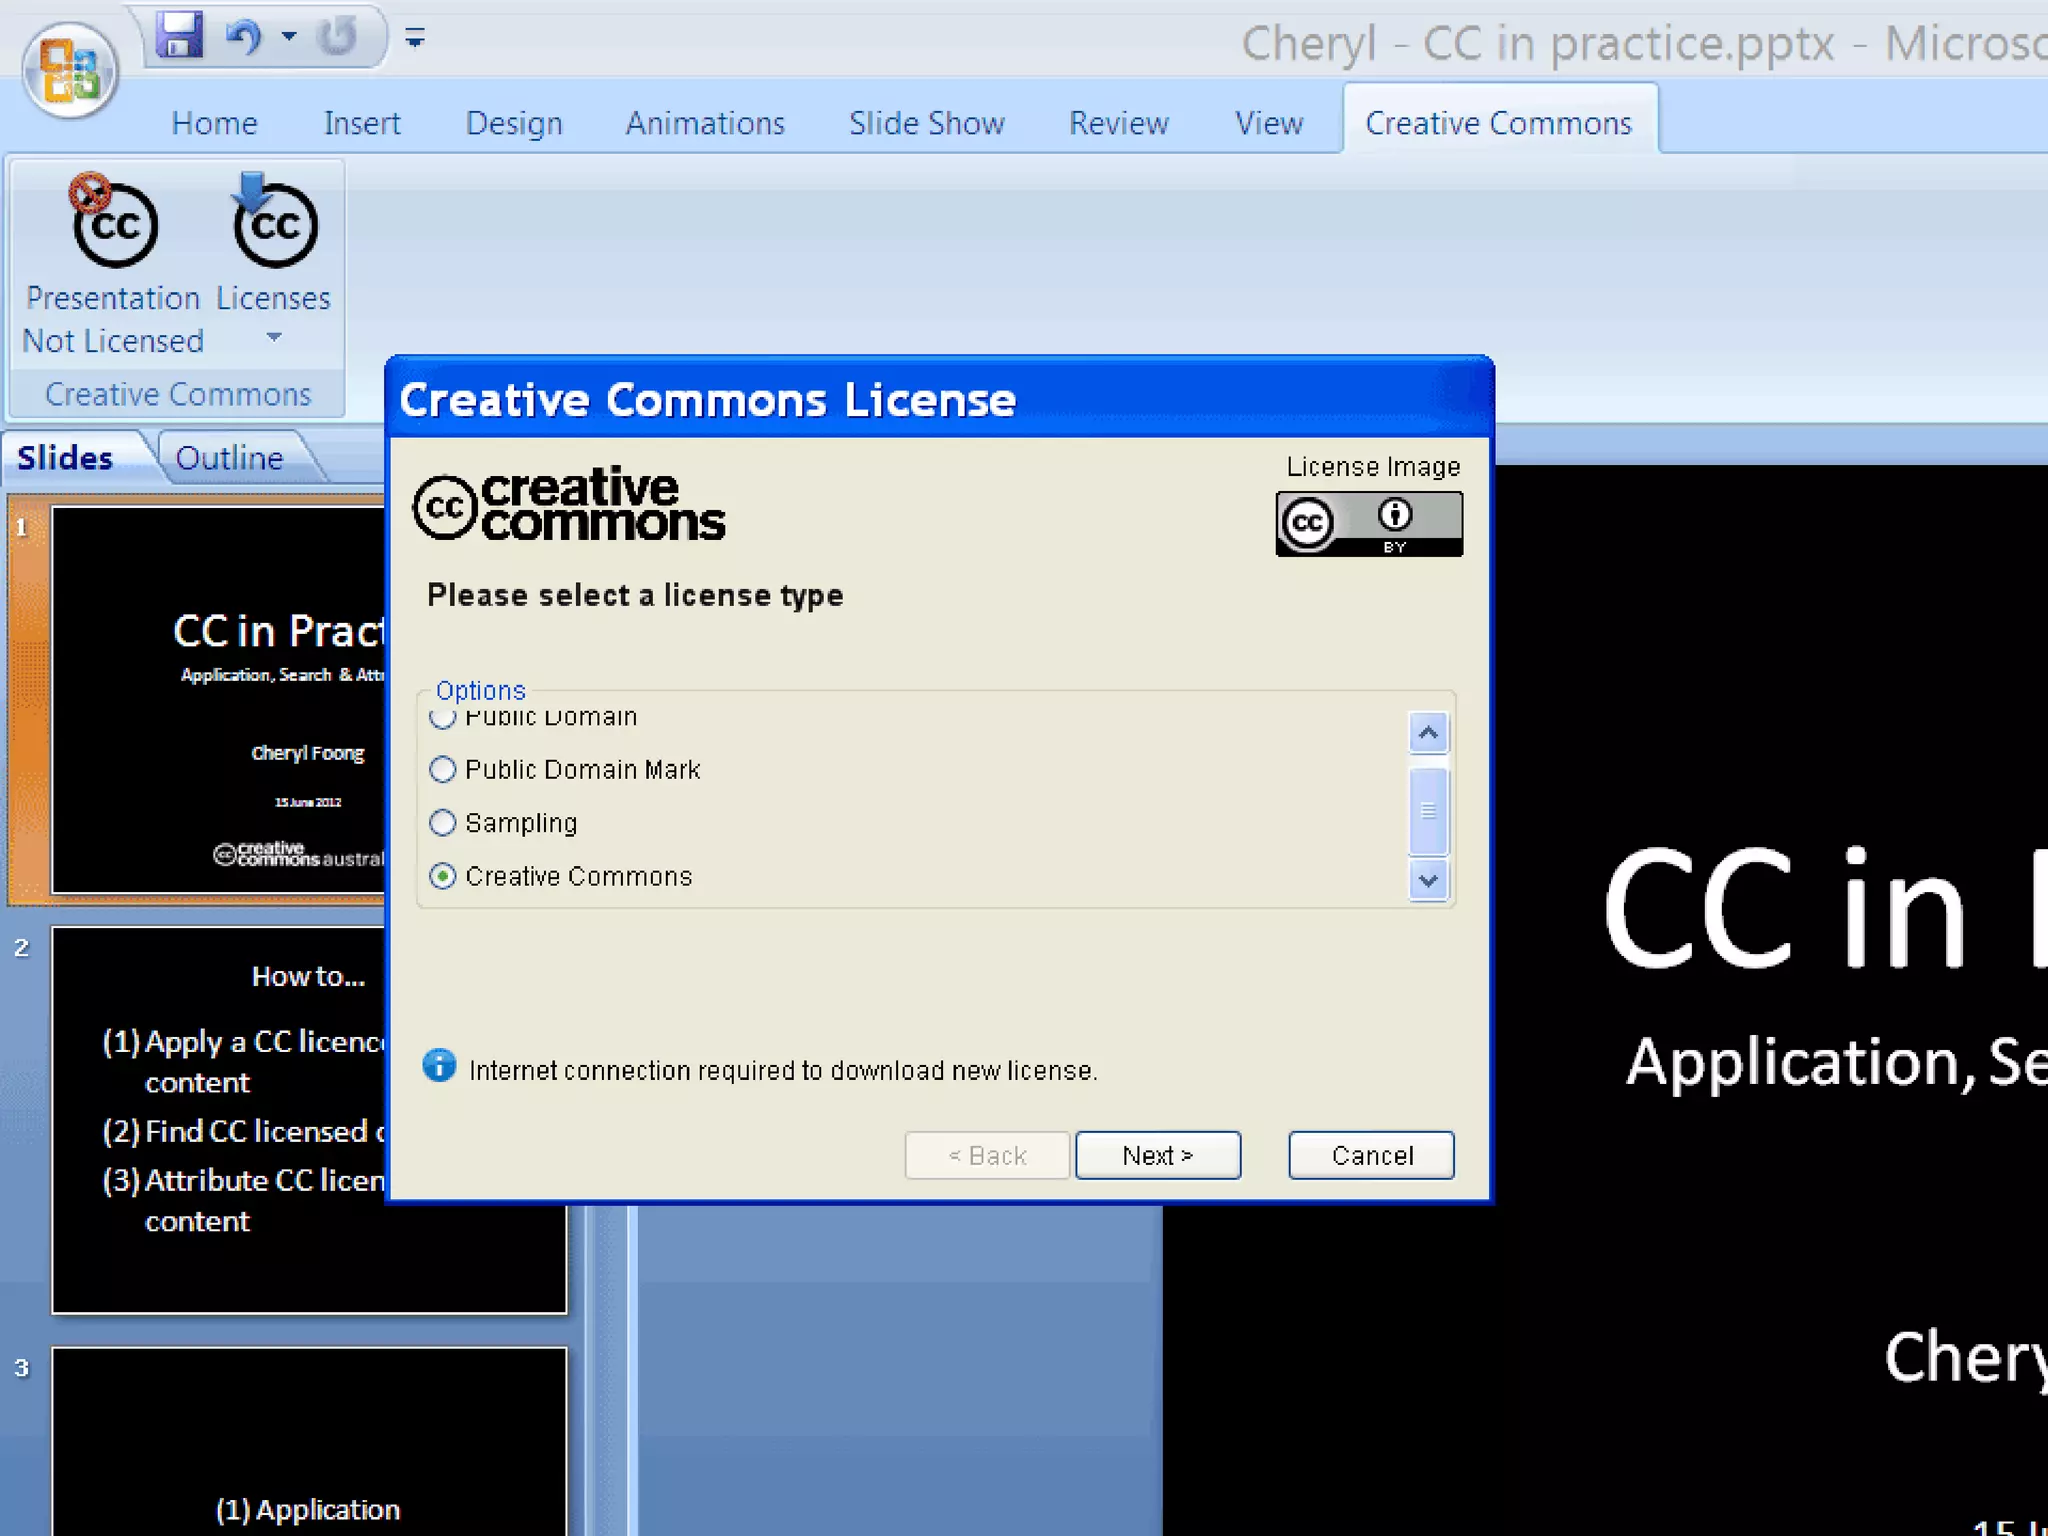Open the undo history dropdown arrow
Image resolution: width=2048 pixels, height=1536 pixels.
click(x=289, y=37)
